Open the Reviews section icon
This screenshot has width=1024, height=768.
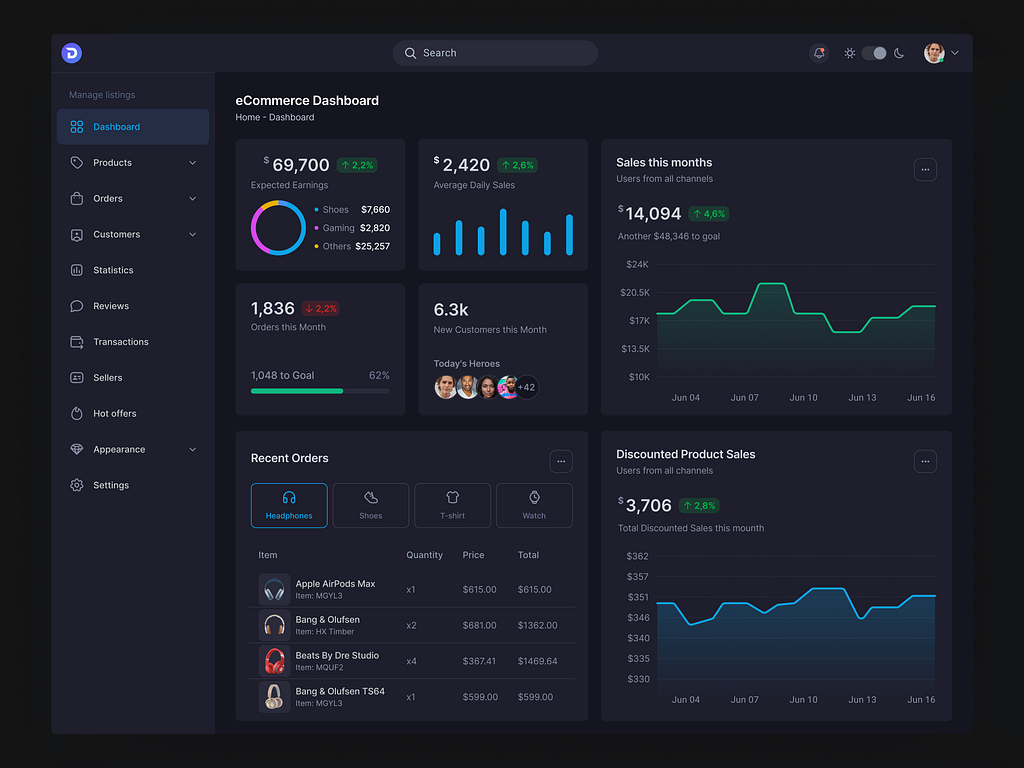pyautogui.click(x=77, y=306)
